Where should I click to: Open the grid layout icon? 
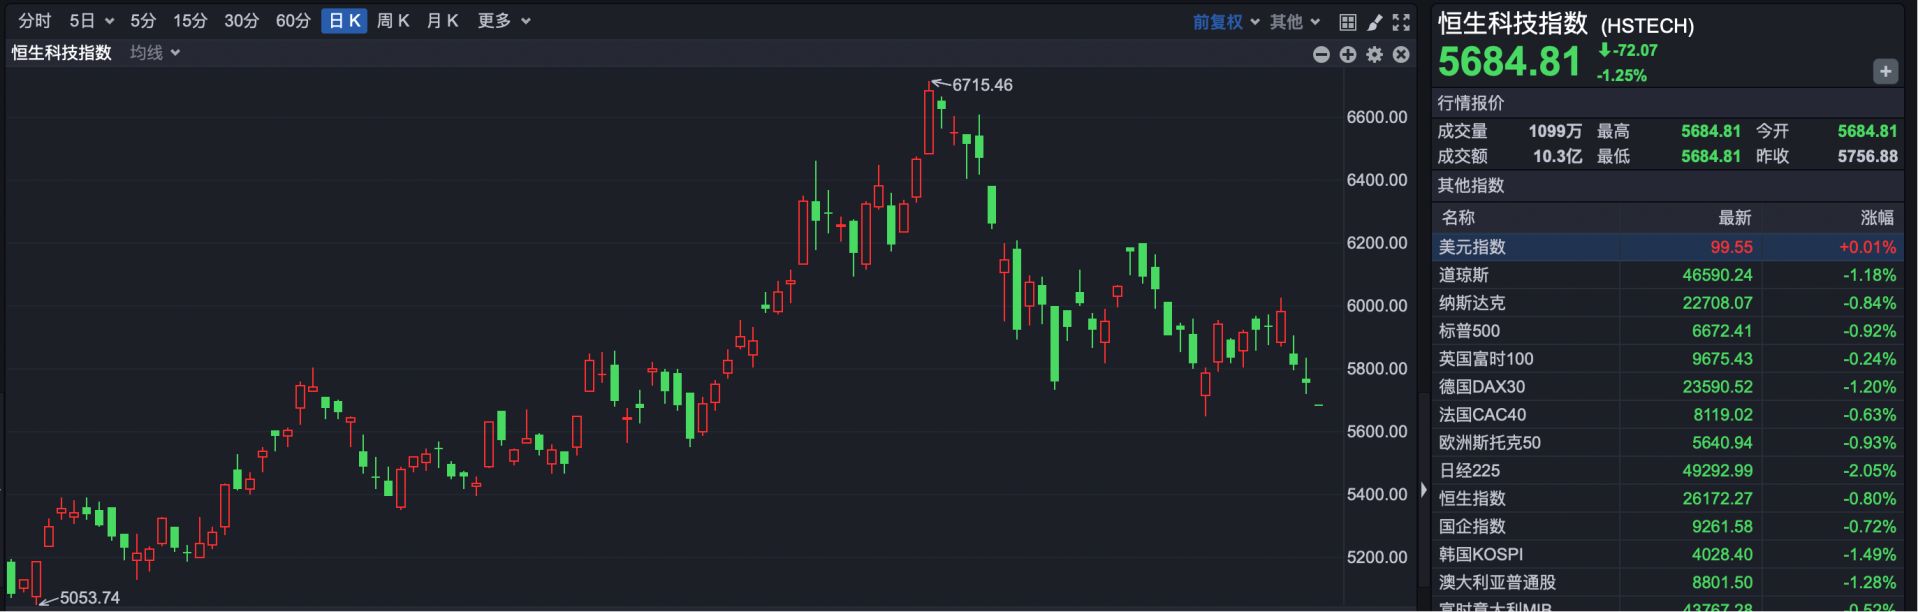coord(1348,22)
